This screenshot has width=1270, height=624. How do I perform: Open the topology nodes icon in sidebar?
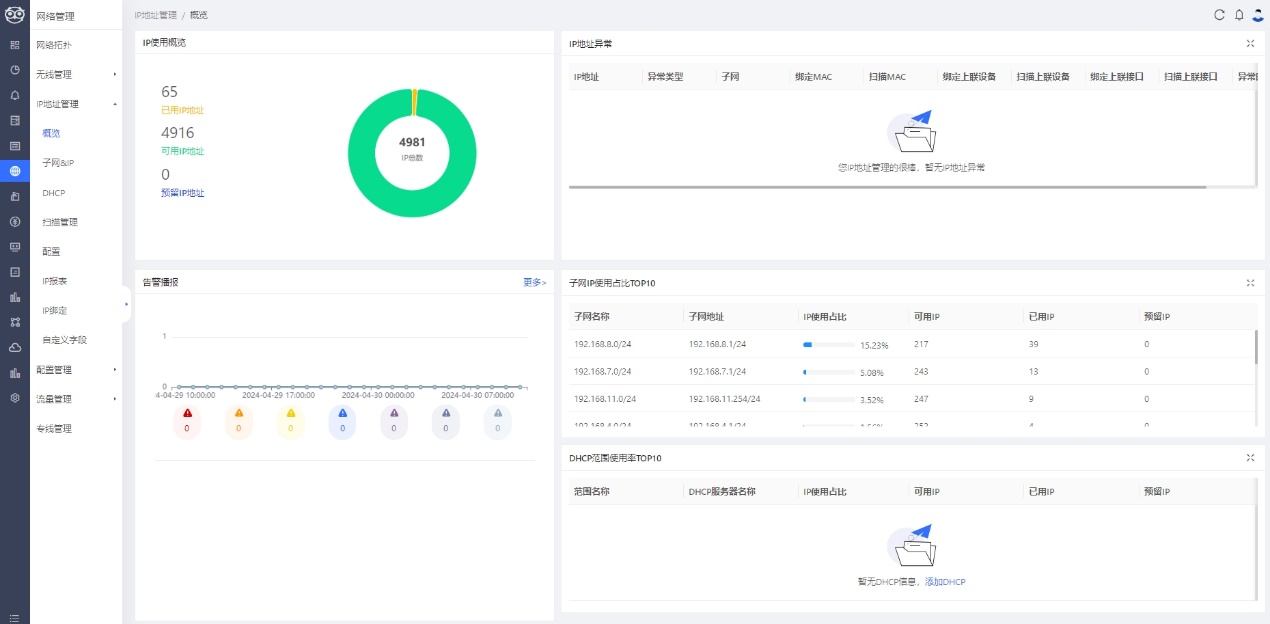(x=15, y=322)
